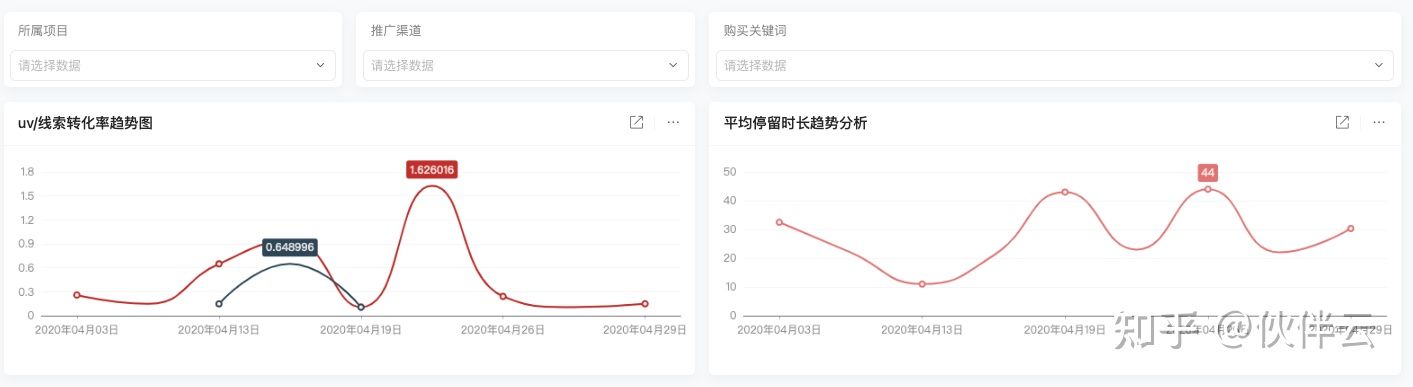Open more options for uv/线索转化率趋势图 chart

[673, 122]
